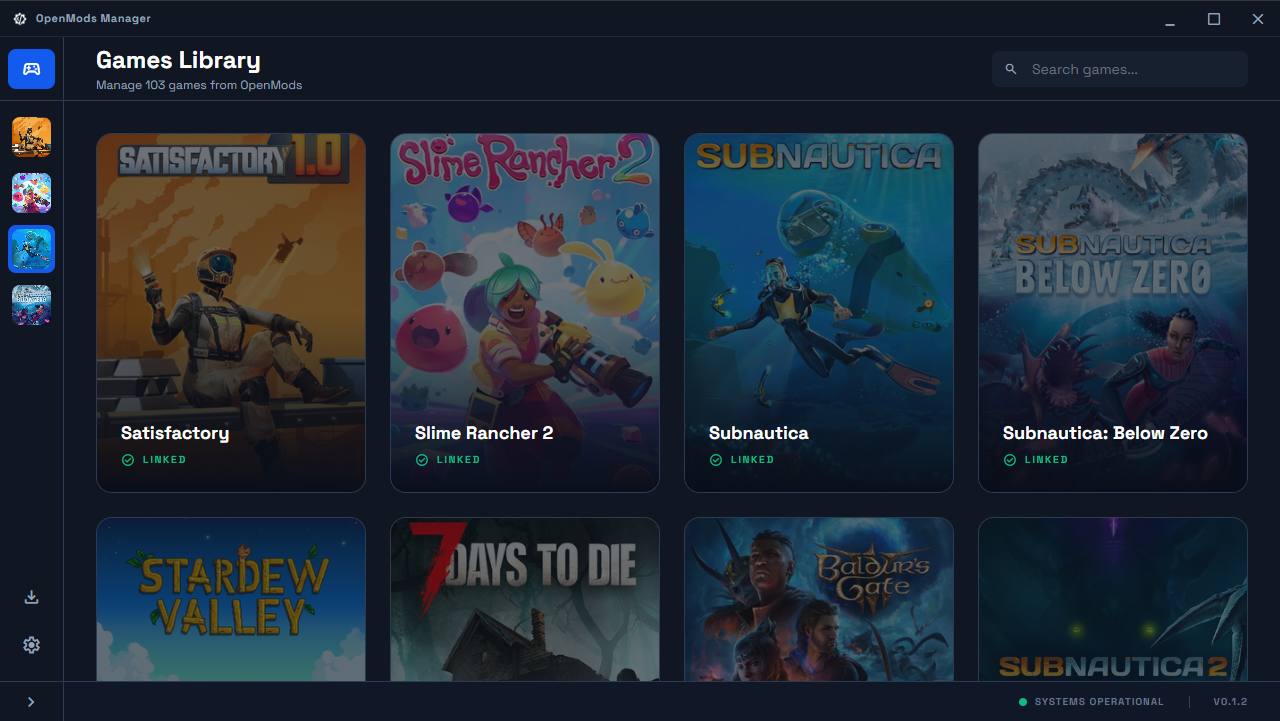Select Subnautica icon in the sidebar
The width and height of the screenshot is (1280, 721).
click(x=31, y=249)
